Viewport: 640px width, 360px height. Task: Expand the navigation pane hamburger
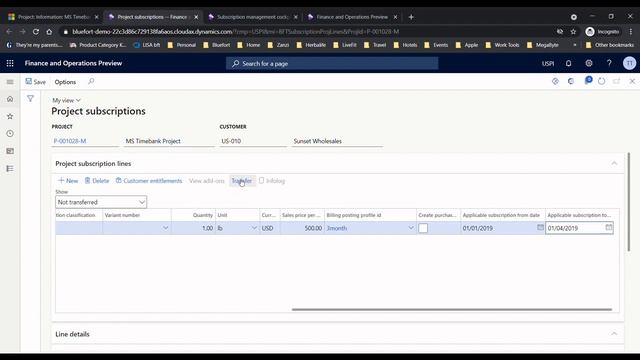point(10,82)
